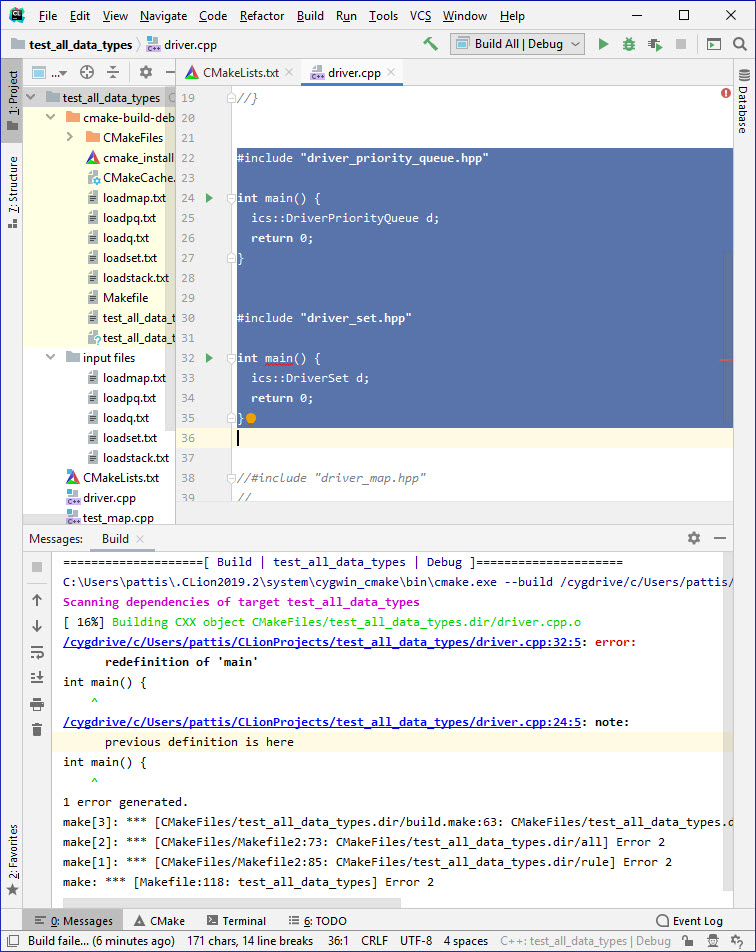Open the Refactor menu
756x952 pixels.
click(262, 16)
